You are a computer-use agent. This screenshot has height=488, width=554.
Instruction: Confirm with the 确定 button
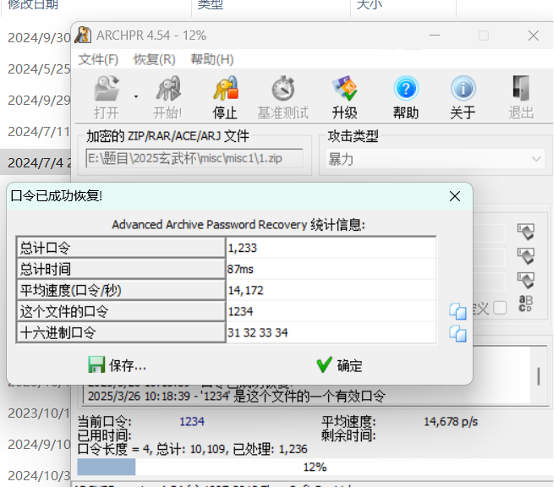tap(340, 365)
